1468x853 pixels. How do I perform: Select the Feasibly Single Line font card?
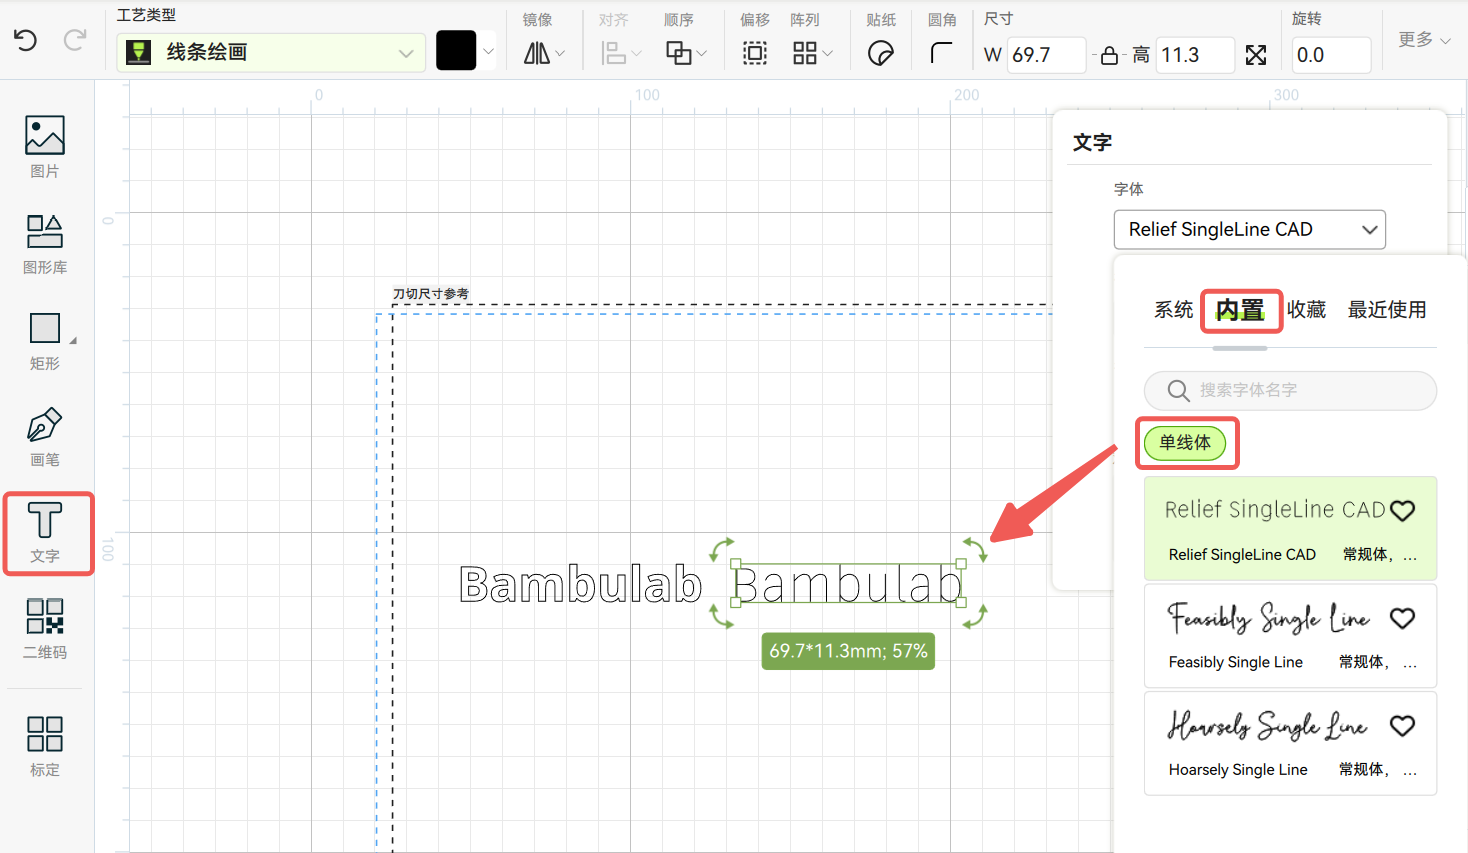tap(1290, 636)
